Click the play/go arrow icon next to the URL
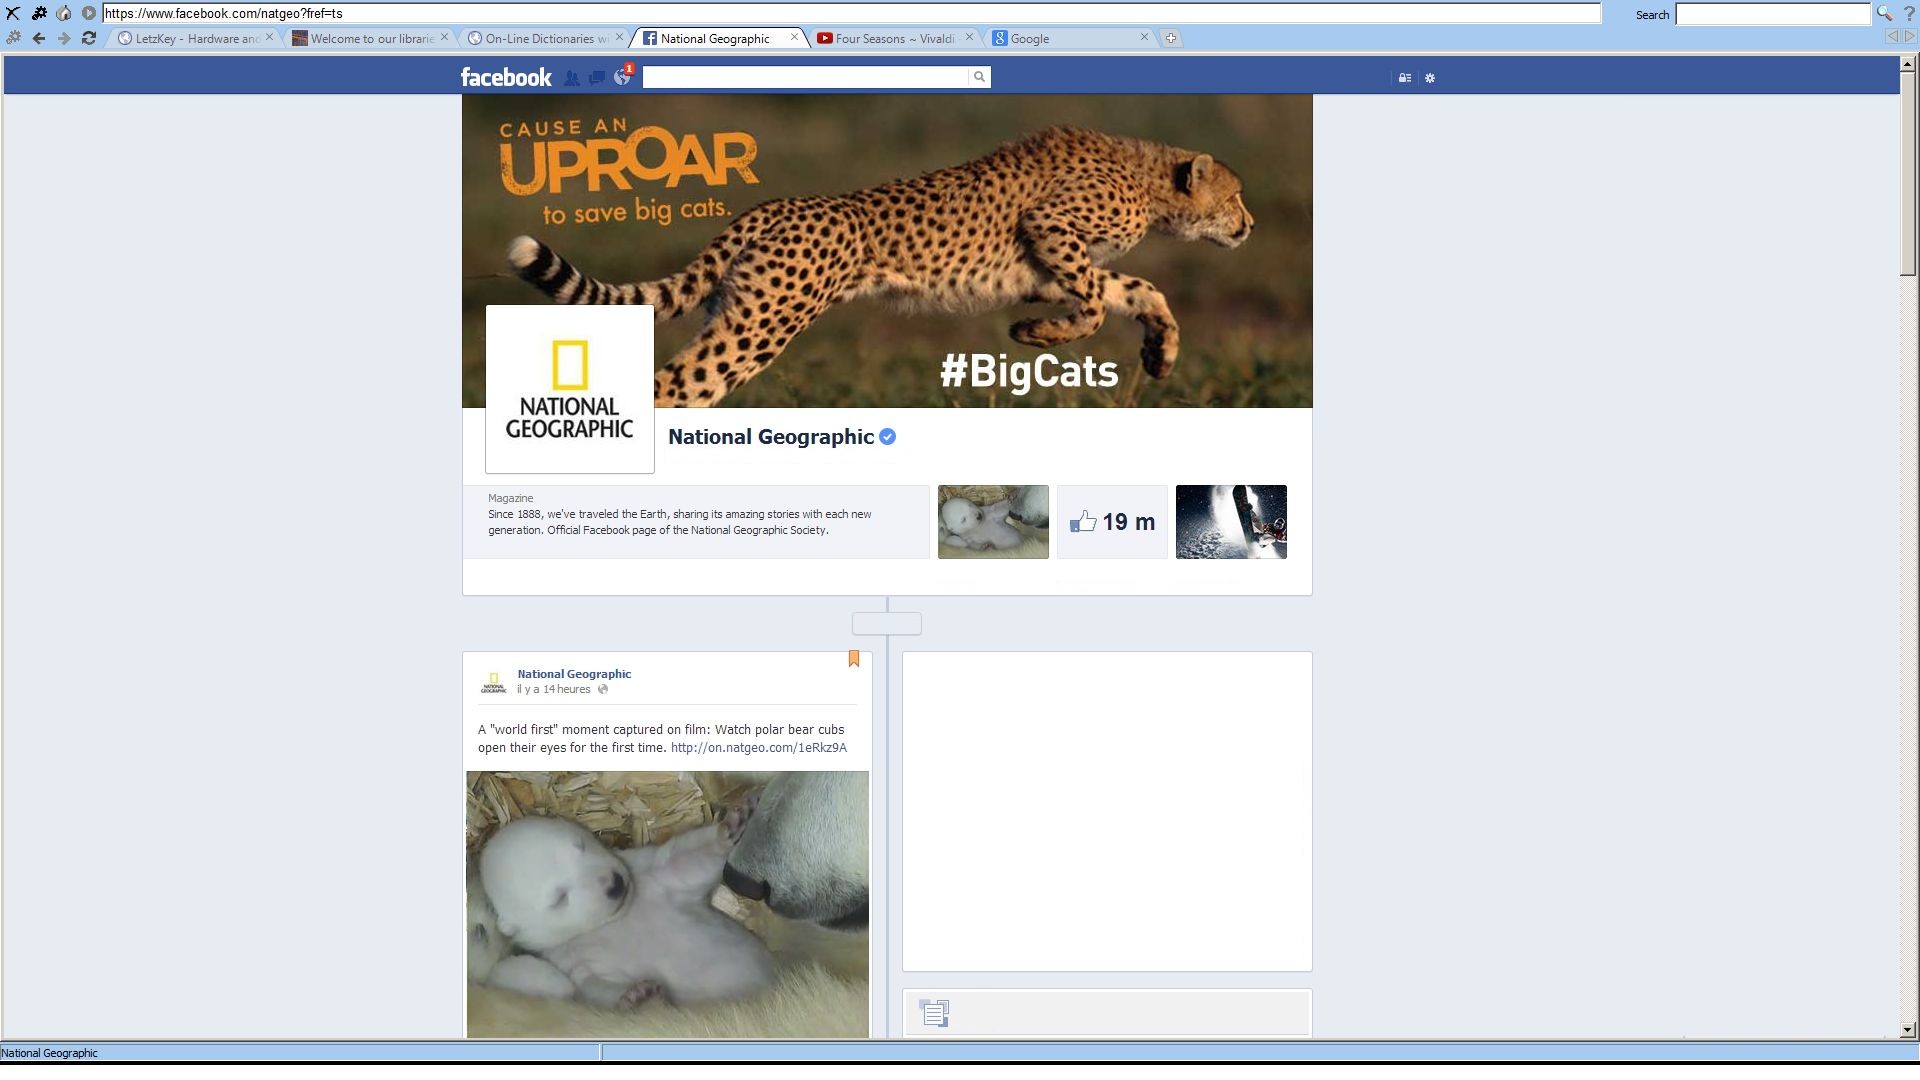This screenshot has width=1920, height=1080. tap(89, 13)
